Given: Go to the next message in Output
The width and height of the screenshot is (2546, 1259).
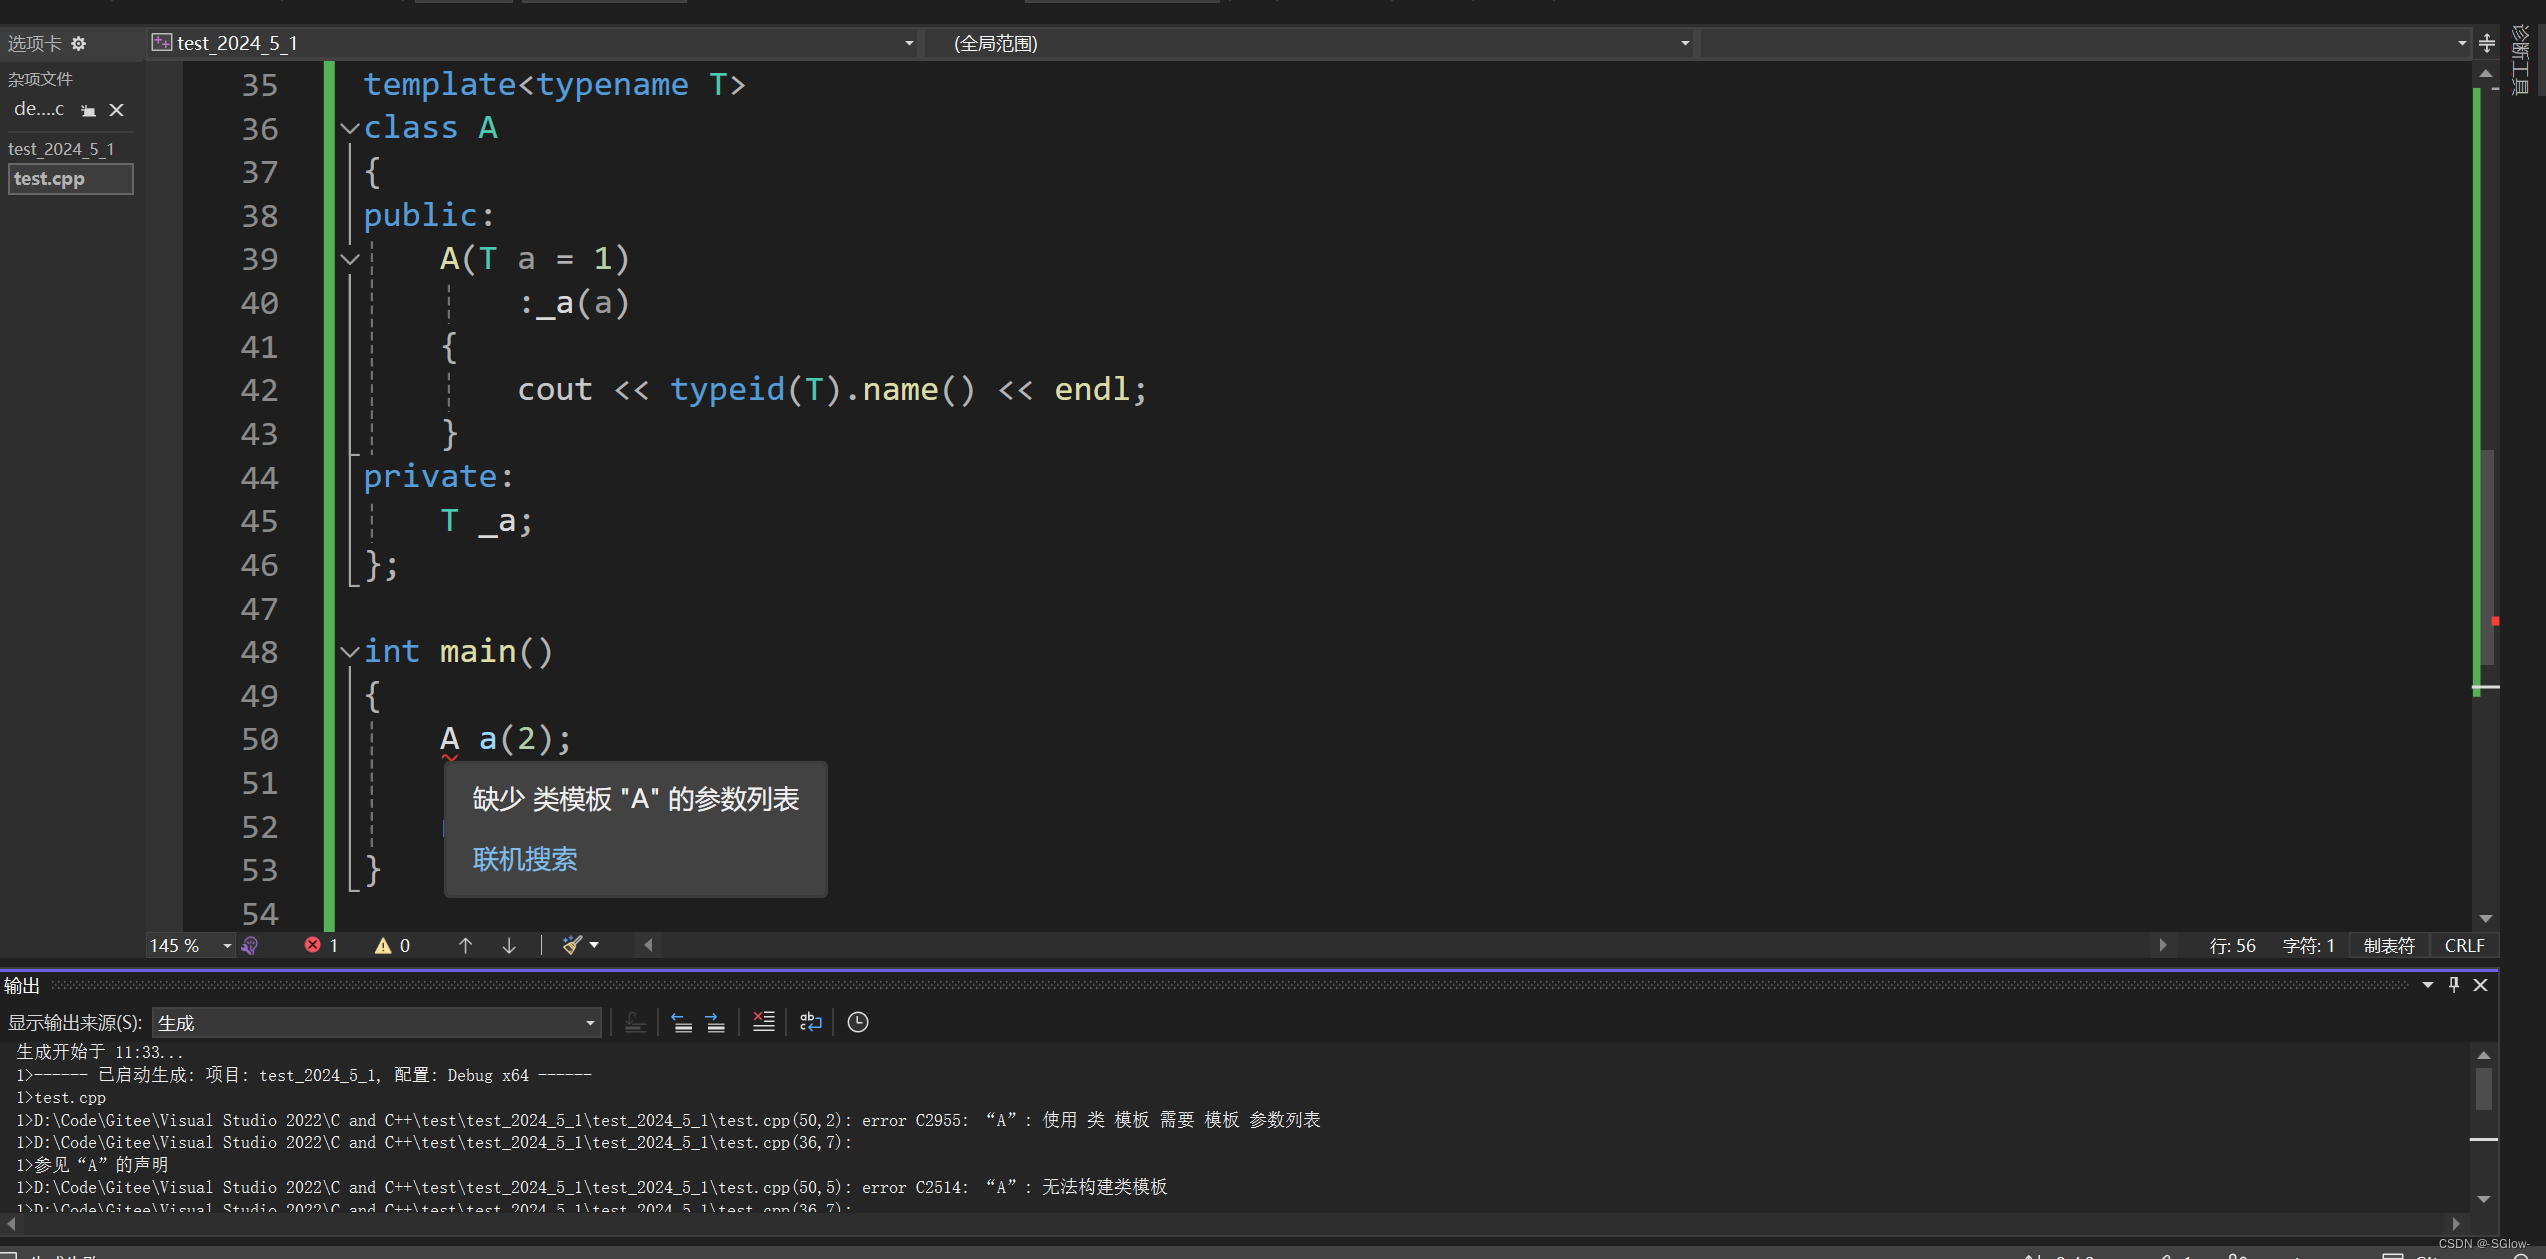Looking at the screenshot, I should click(715, 1022).
